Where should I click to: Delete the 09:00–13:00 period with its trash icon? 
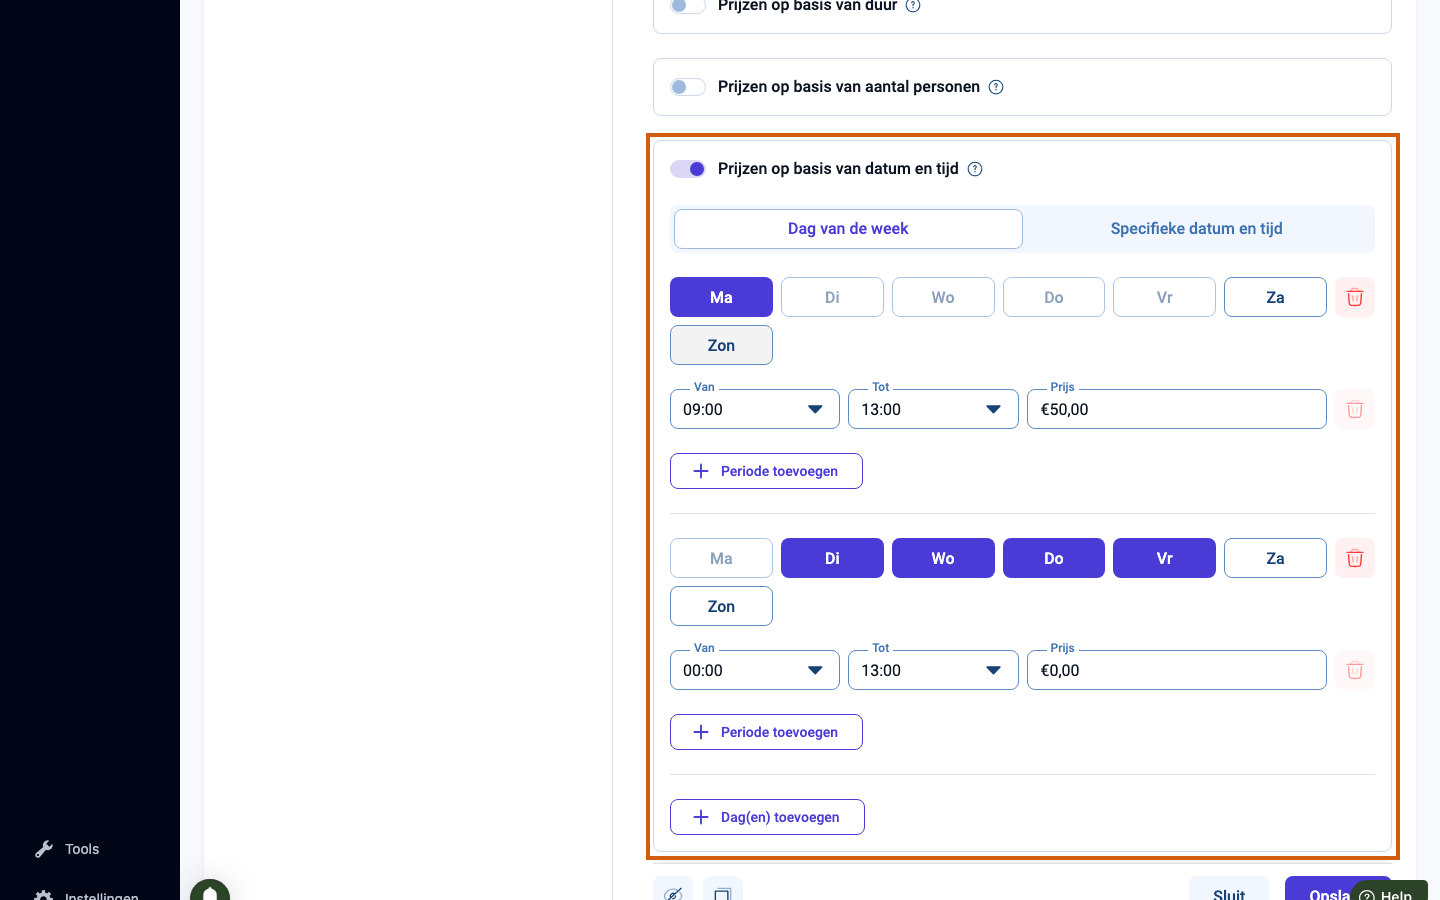point(1355,409)
